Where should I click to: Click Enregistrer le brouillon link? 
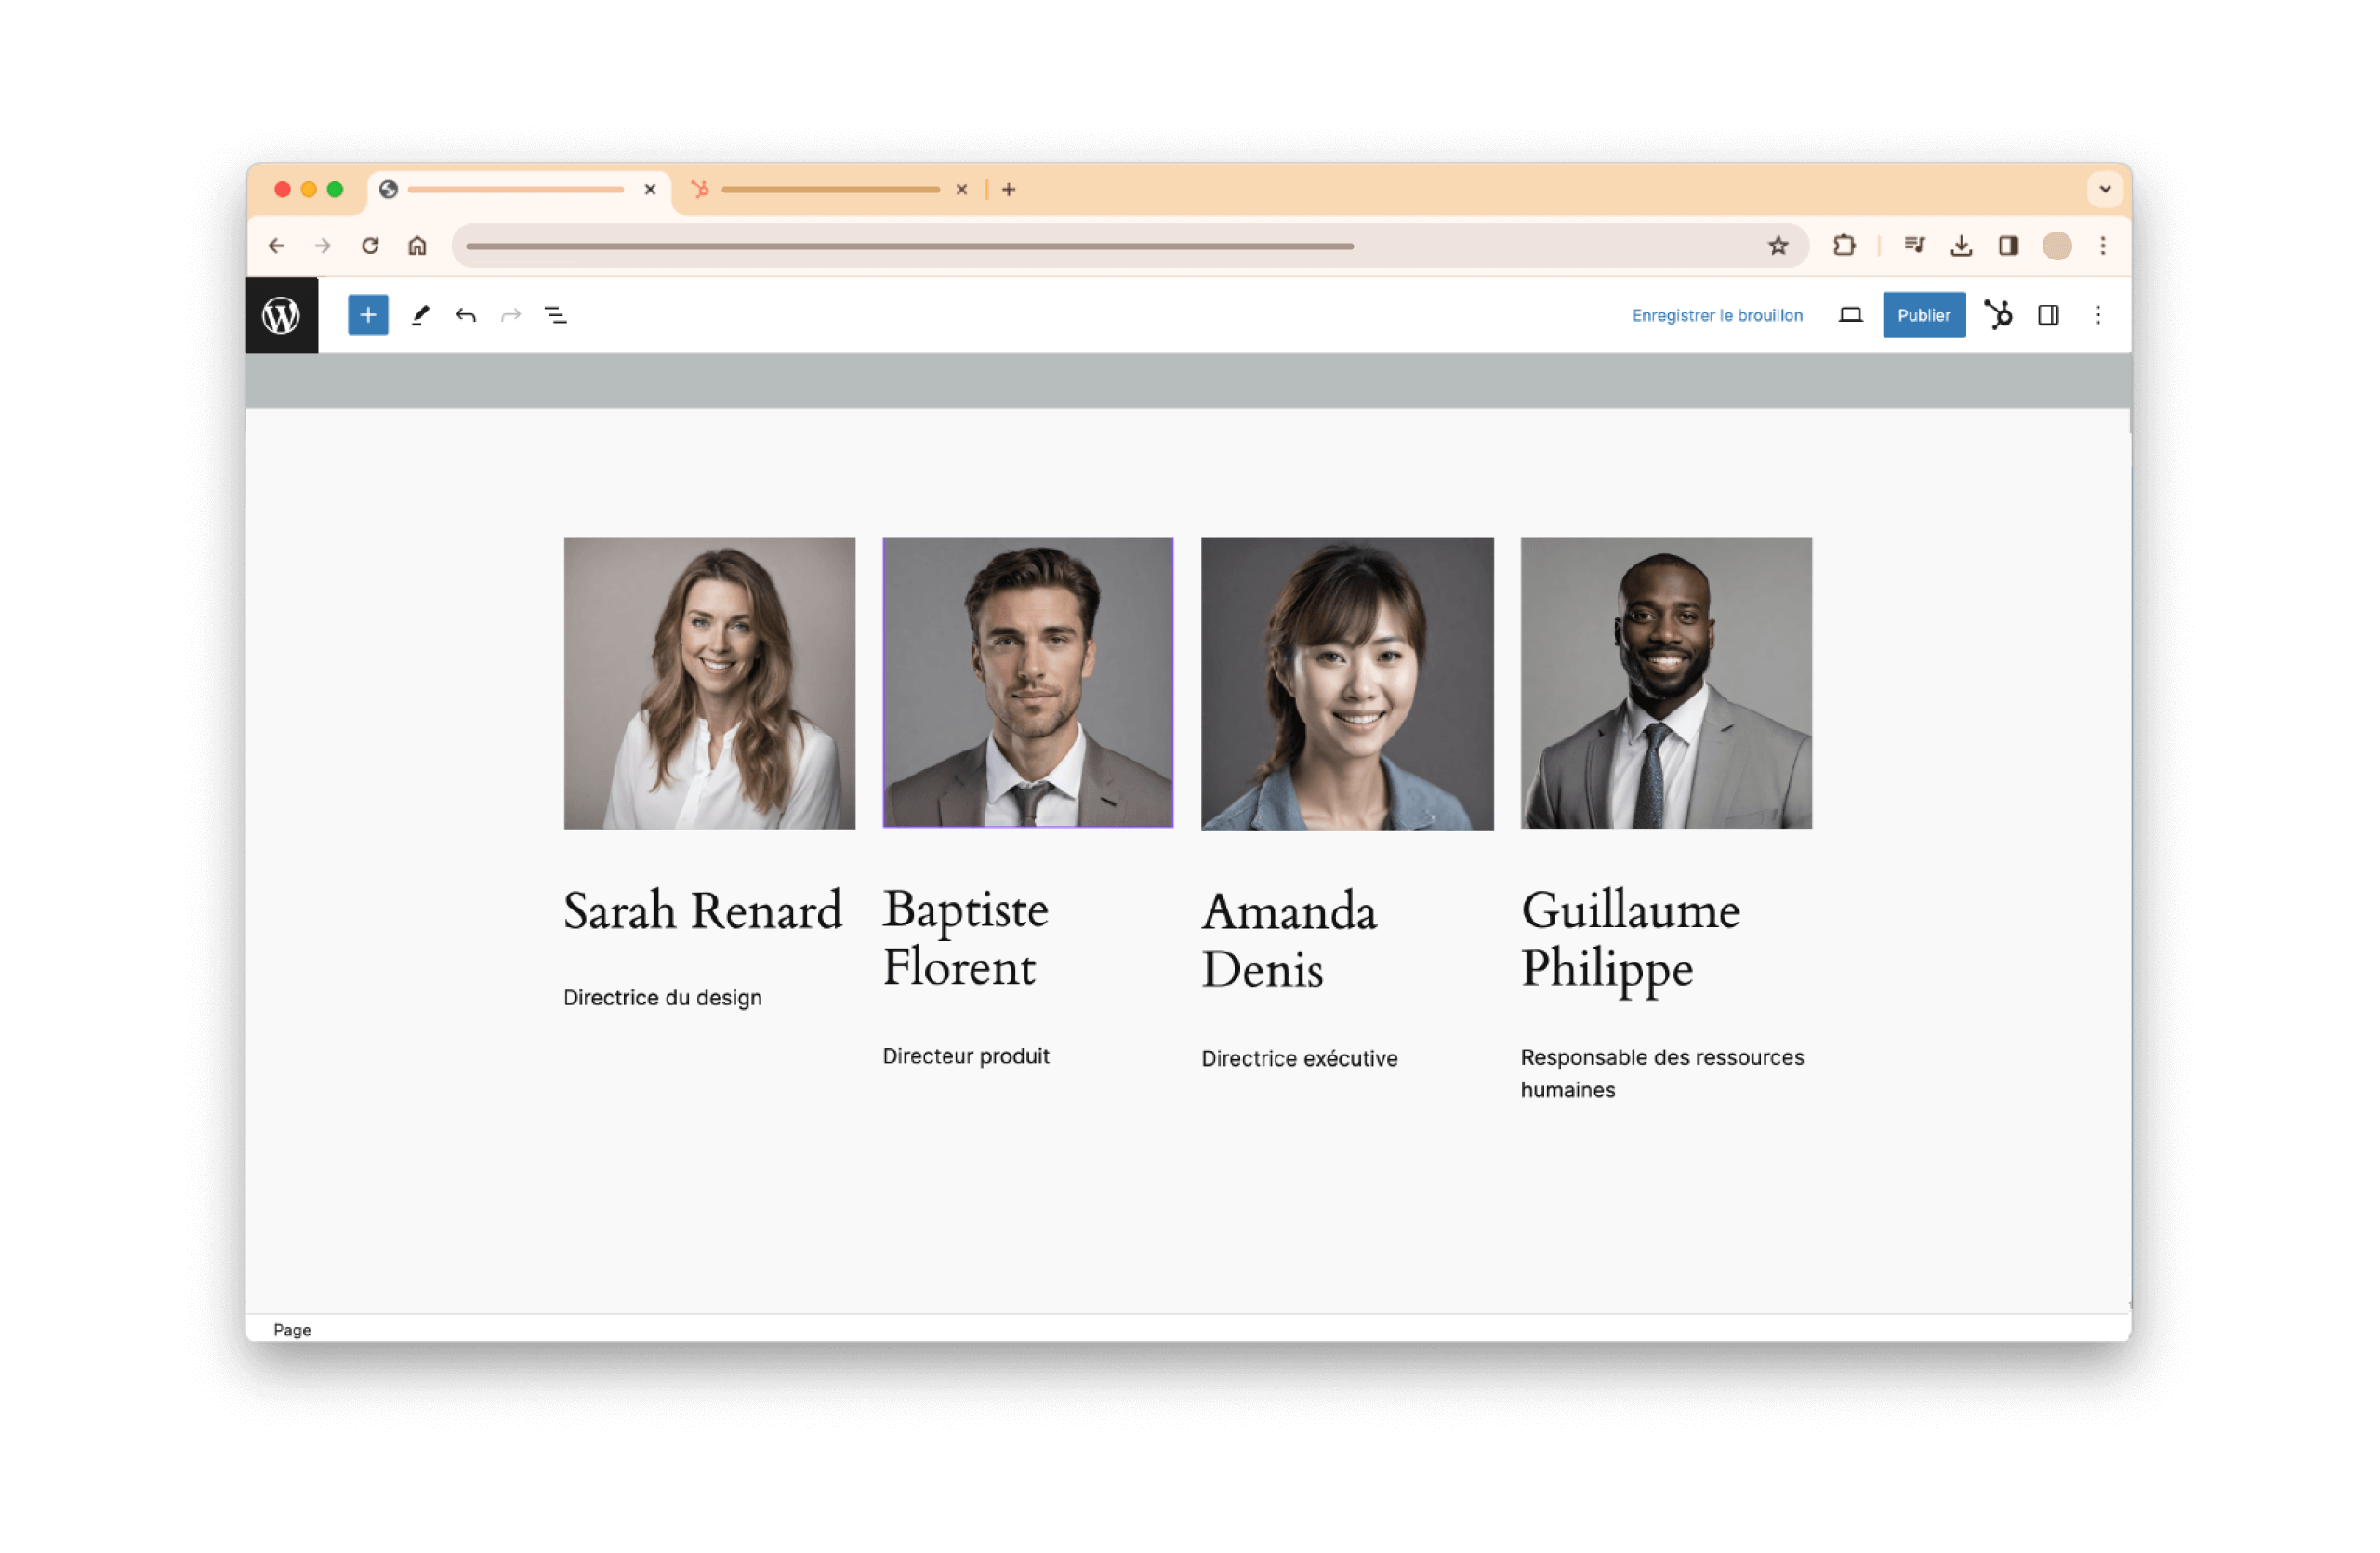(x=1717, y=315)
